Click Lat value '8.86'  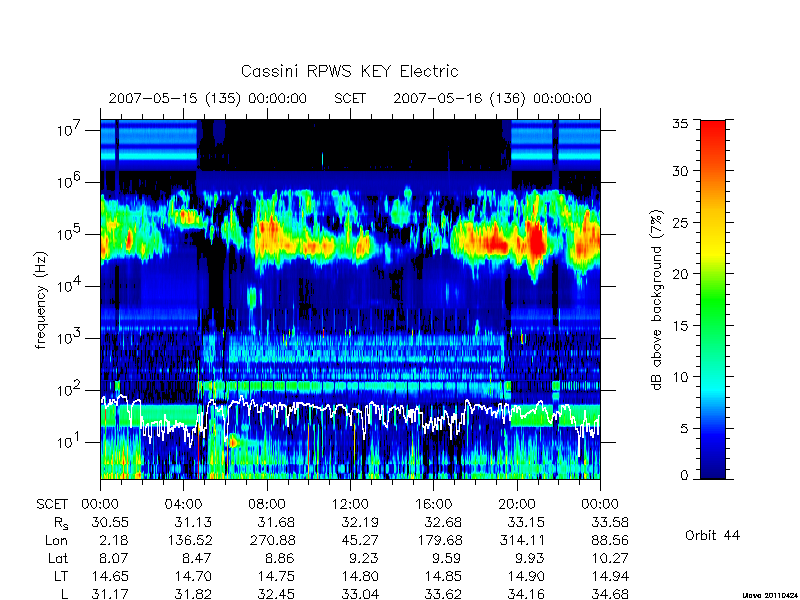click(x=280, y=558)
